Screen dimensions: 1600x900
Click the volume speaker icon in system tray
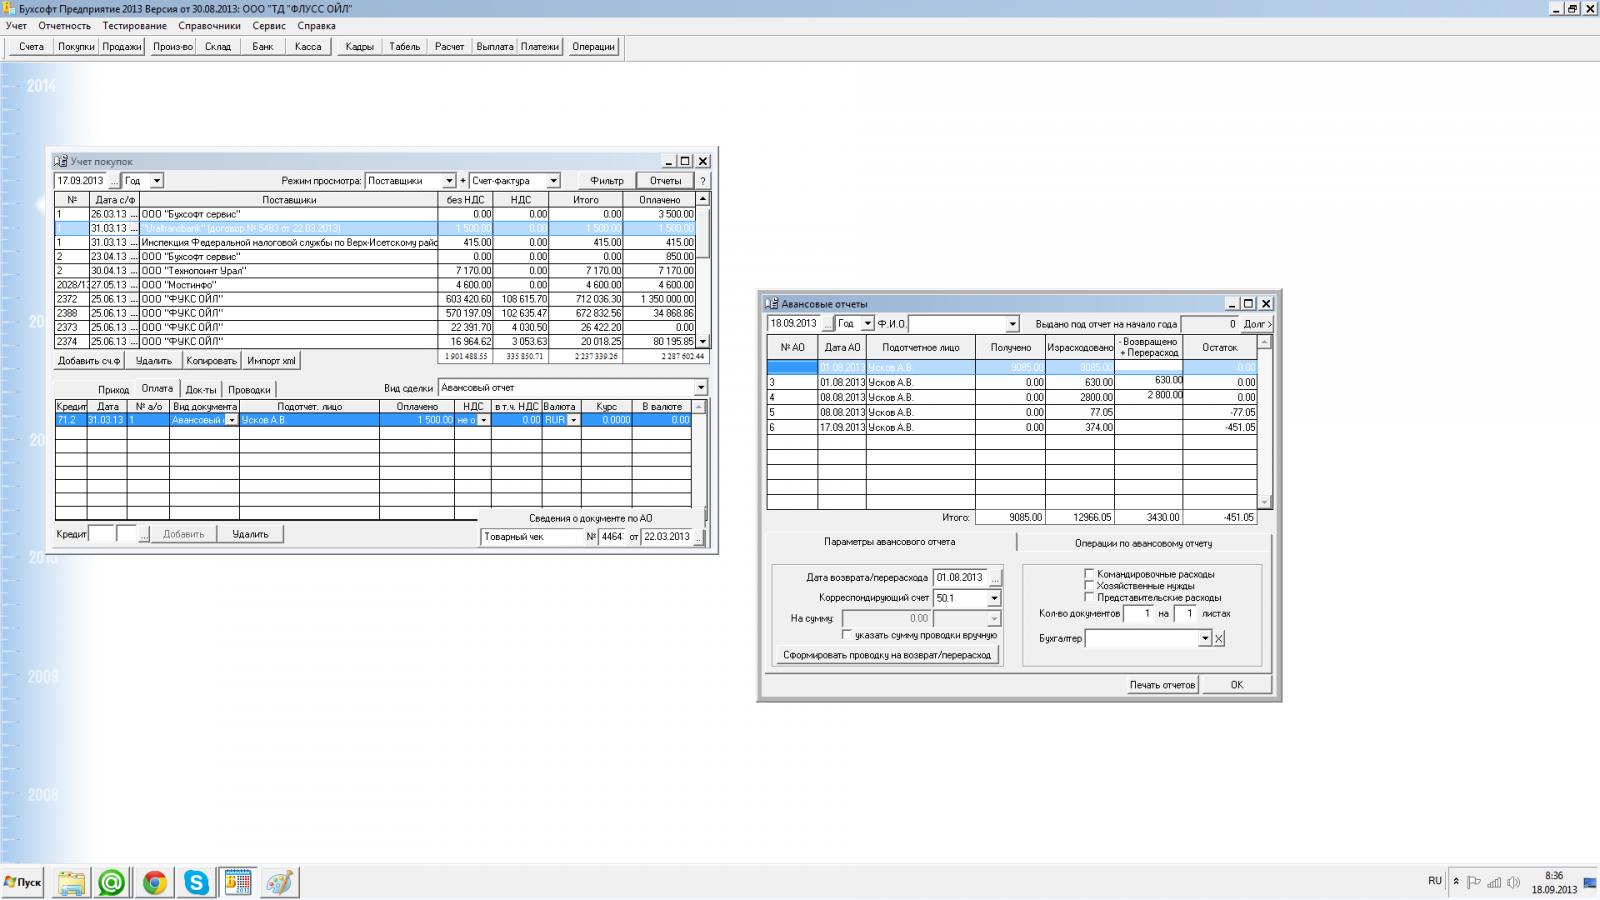coord(1513,882)
